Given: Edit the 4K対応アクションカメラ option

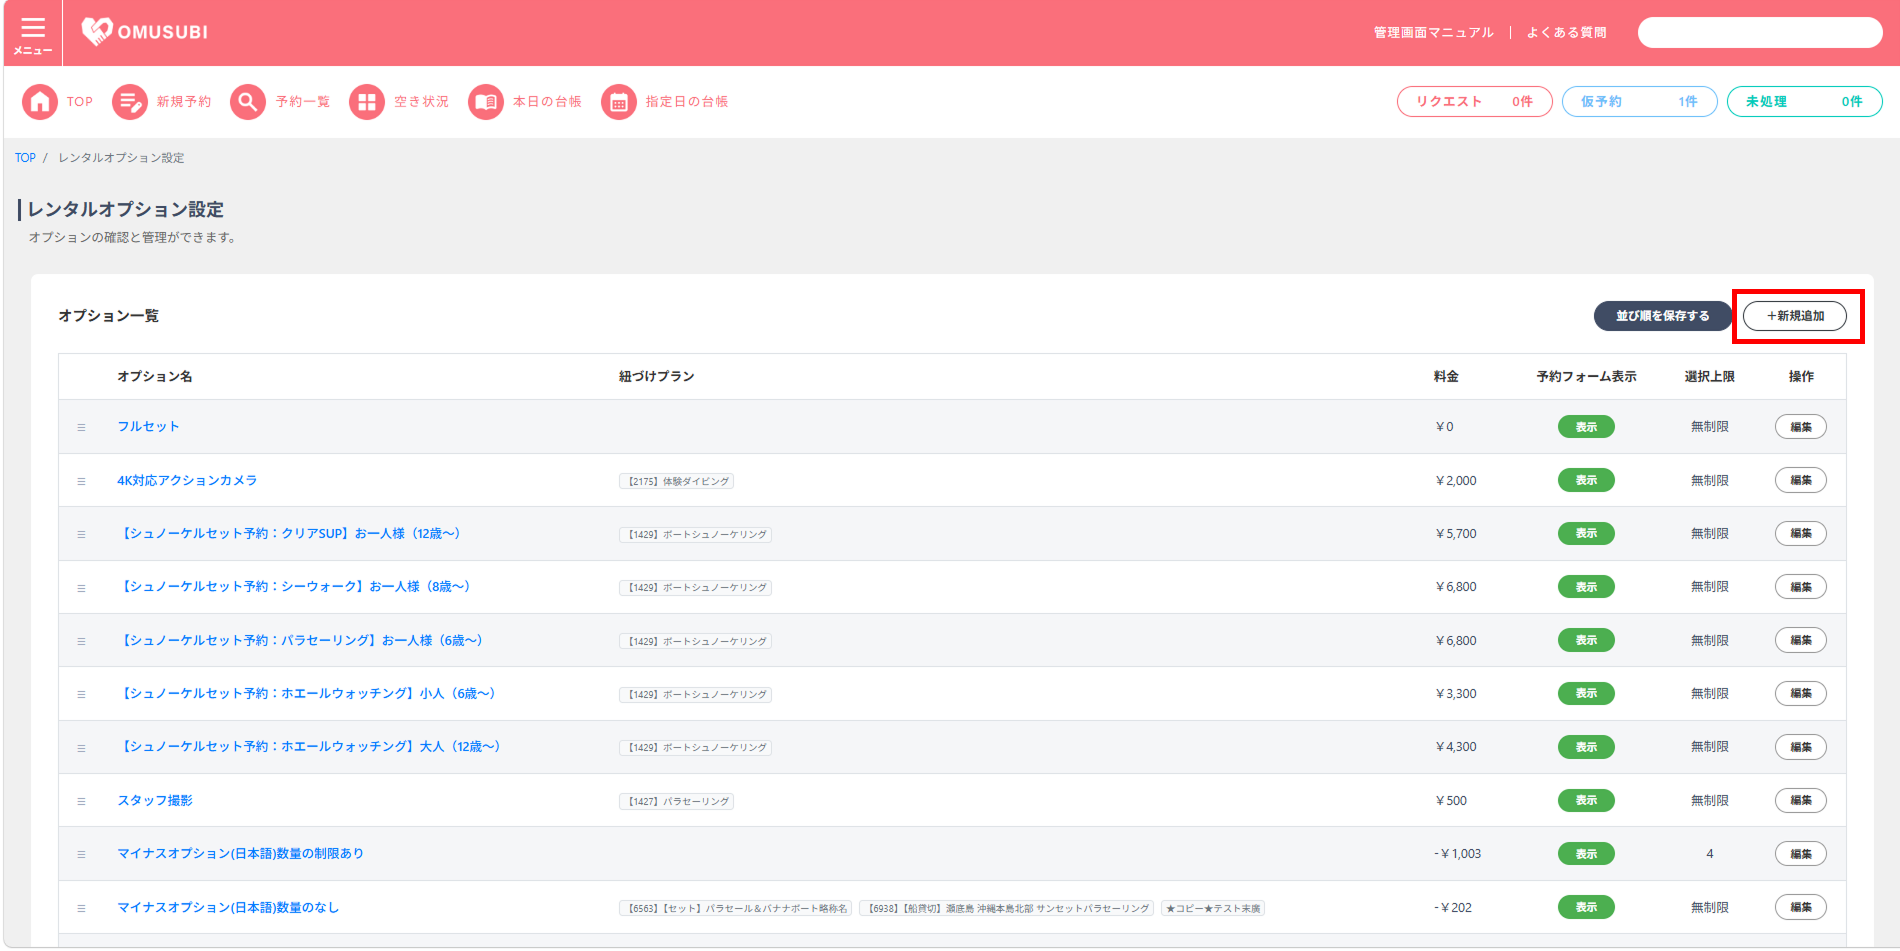Looking at the screenshot, I should [x=1800, y=480].
